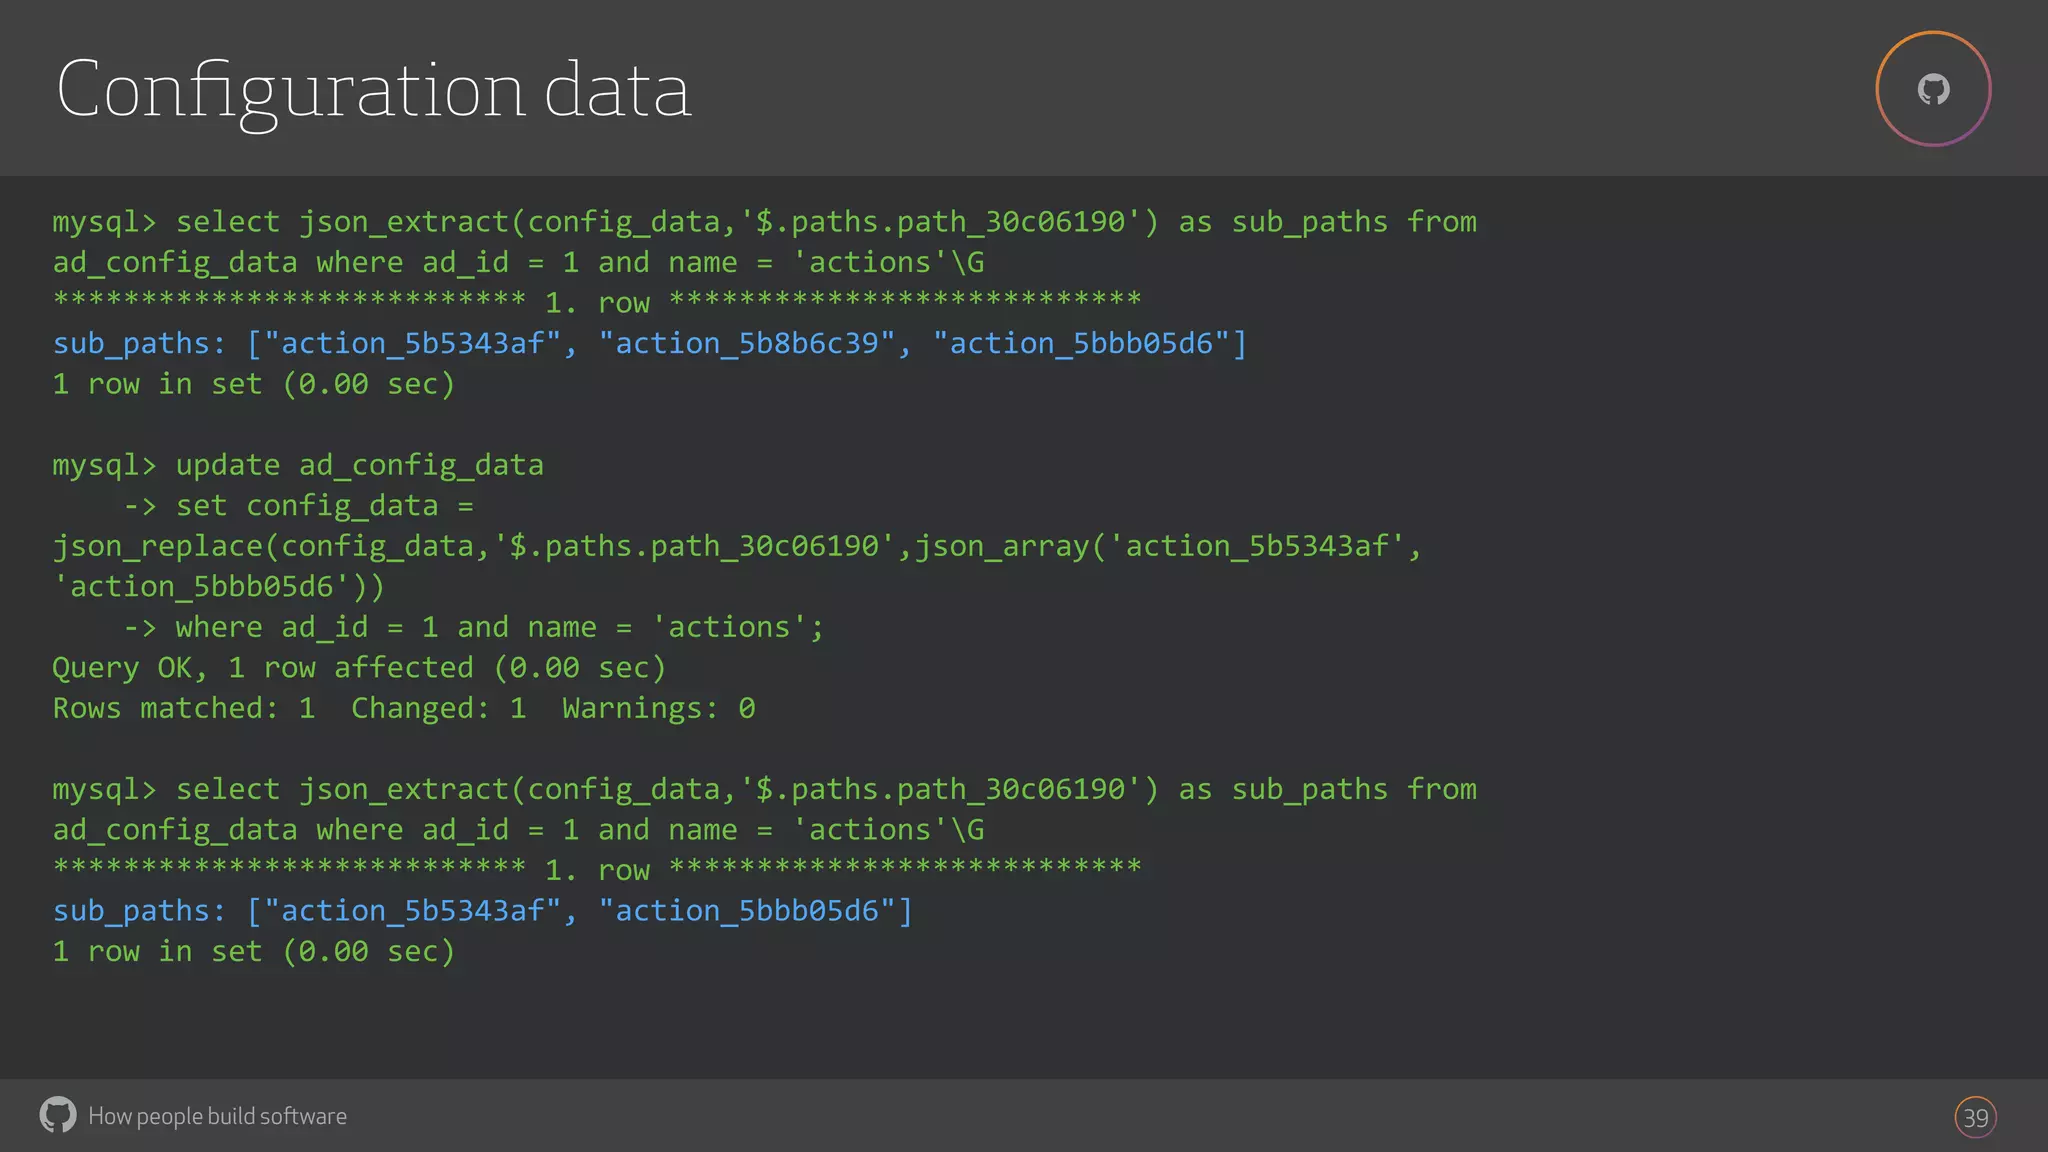Click the slide number 39 badge
This screenshot has height=1152, width=2048.
pos(1975,1117)
